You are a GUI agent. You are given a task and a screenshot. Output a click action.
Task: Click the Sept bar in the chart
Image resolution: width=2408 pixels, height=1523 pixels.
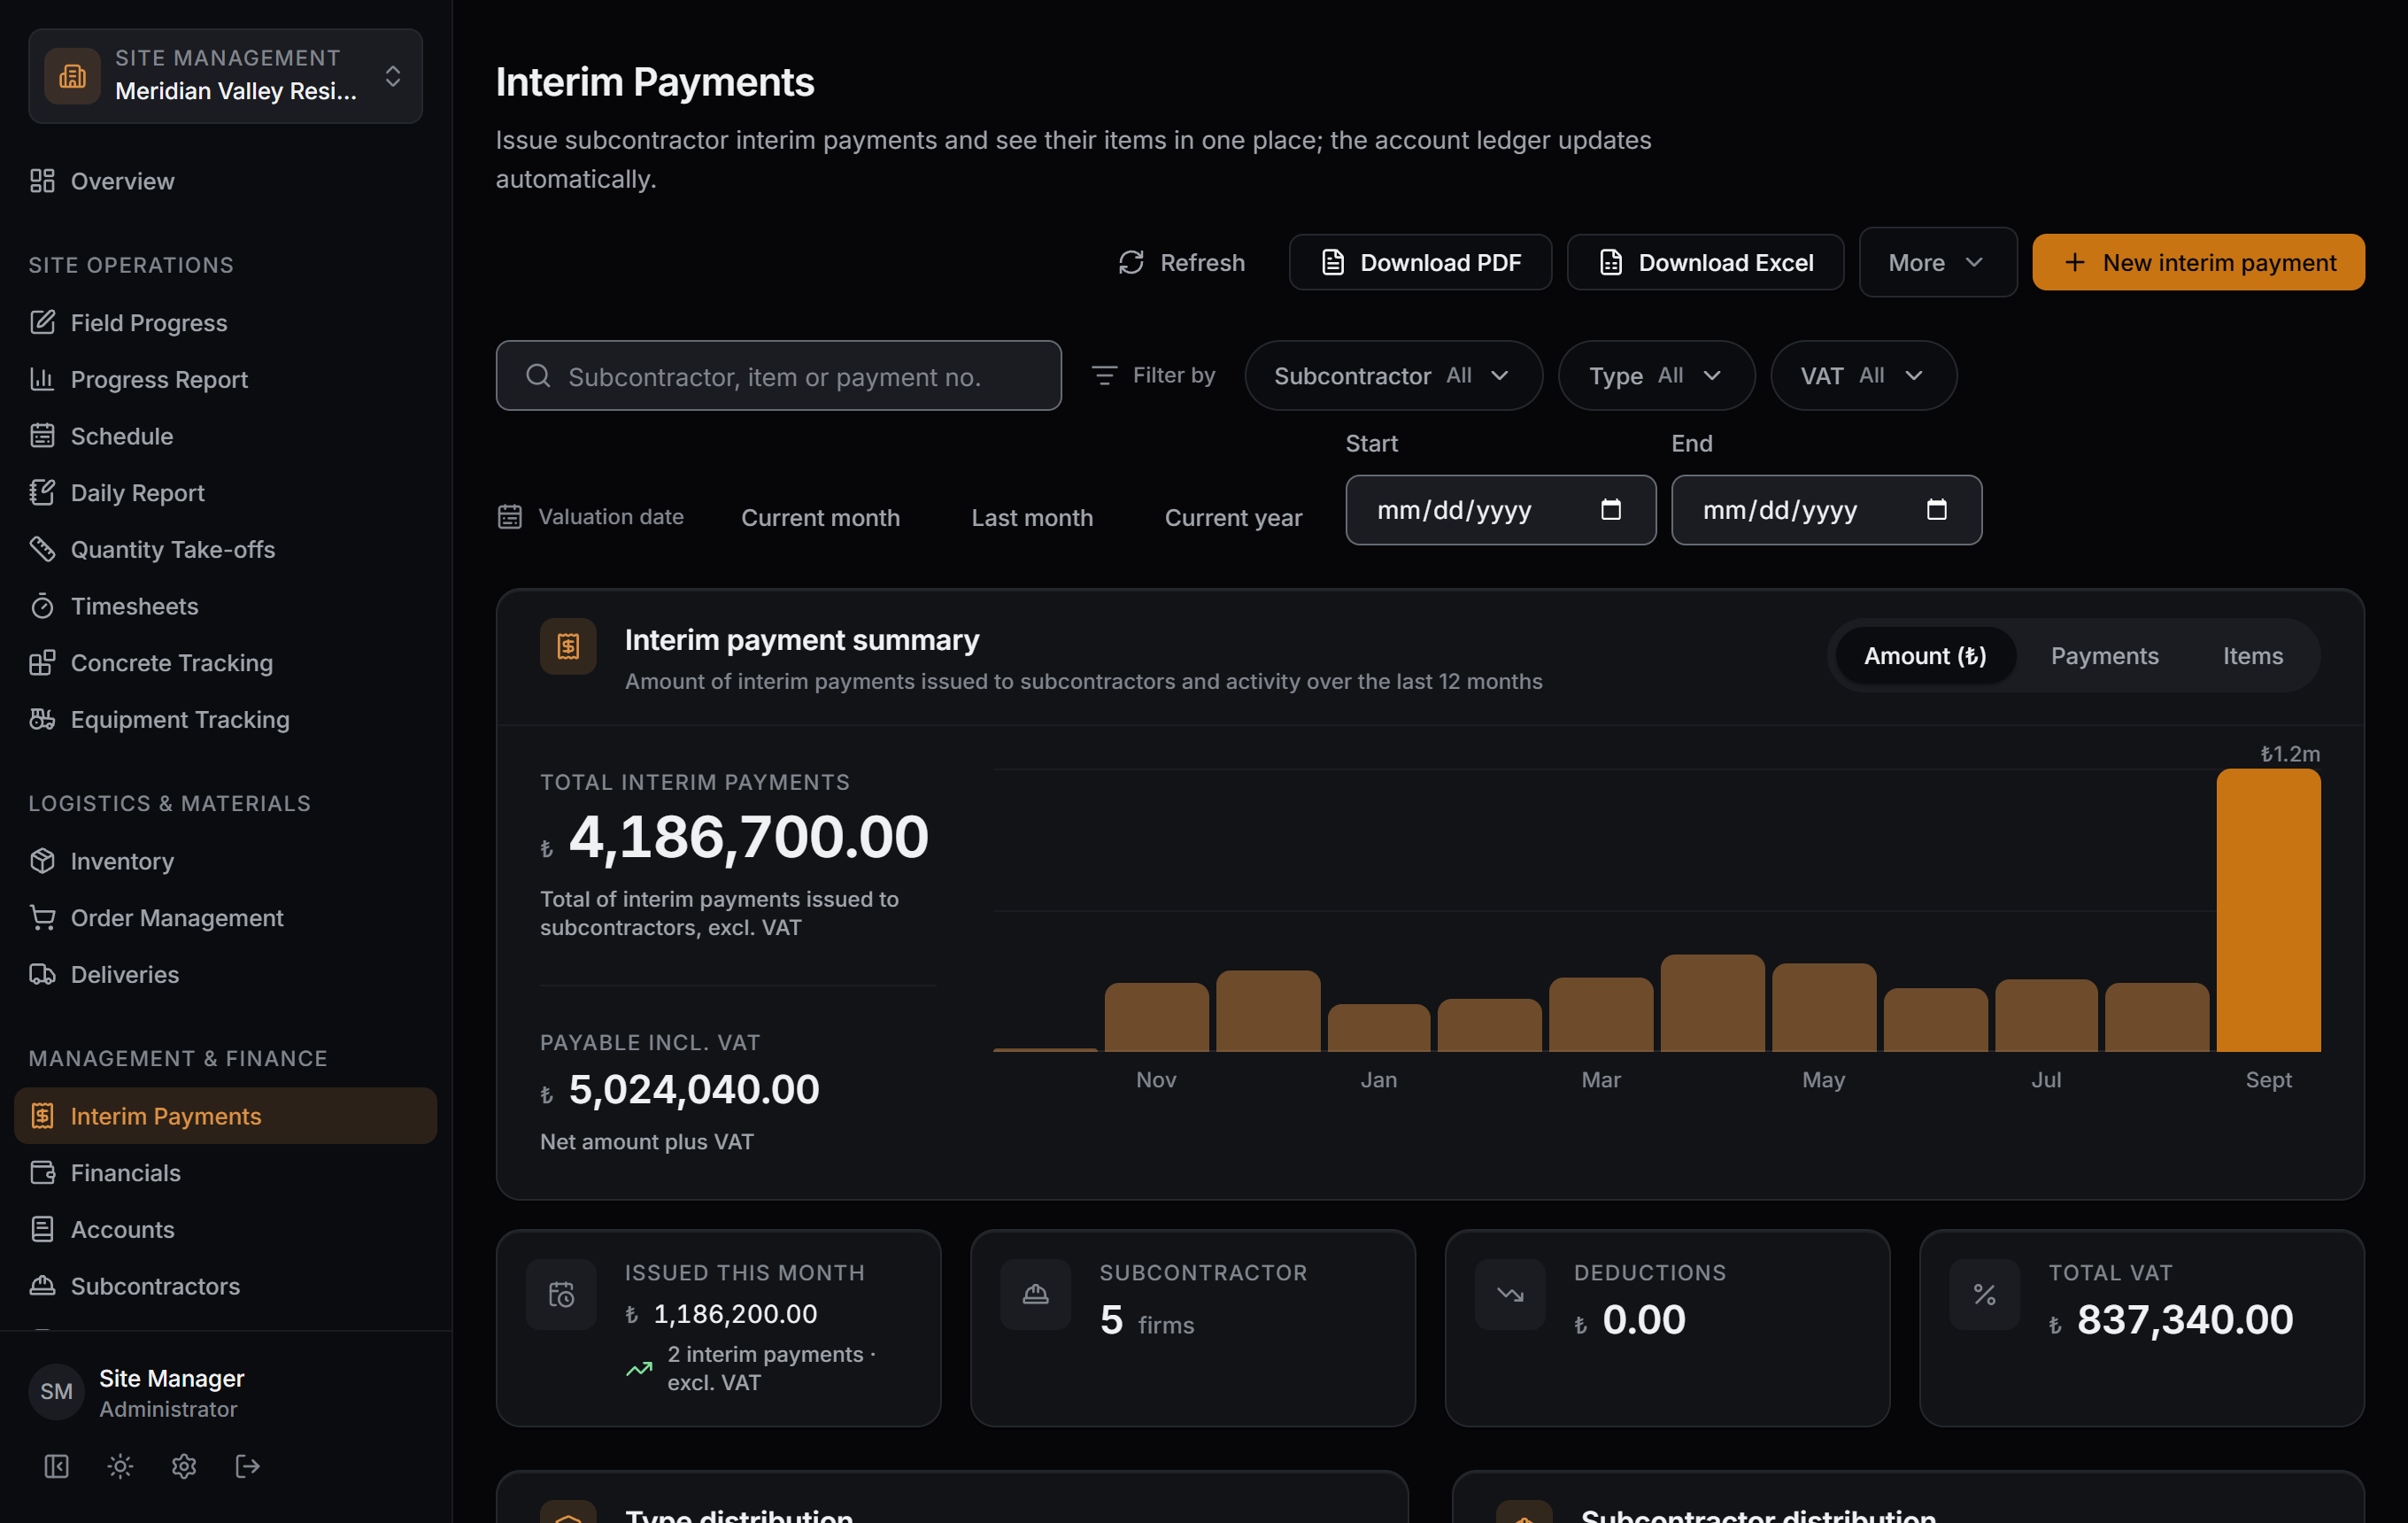2268,910
